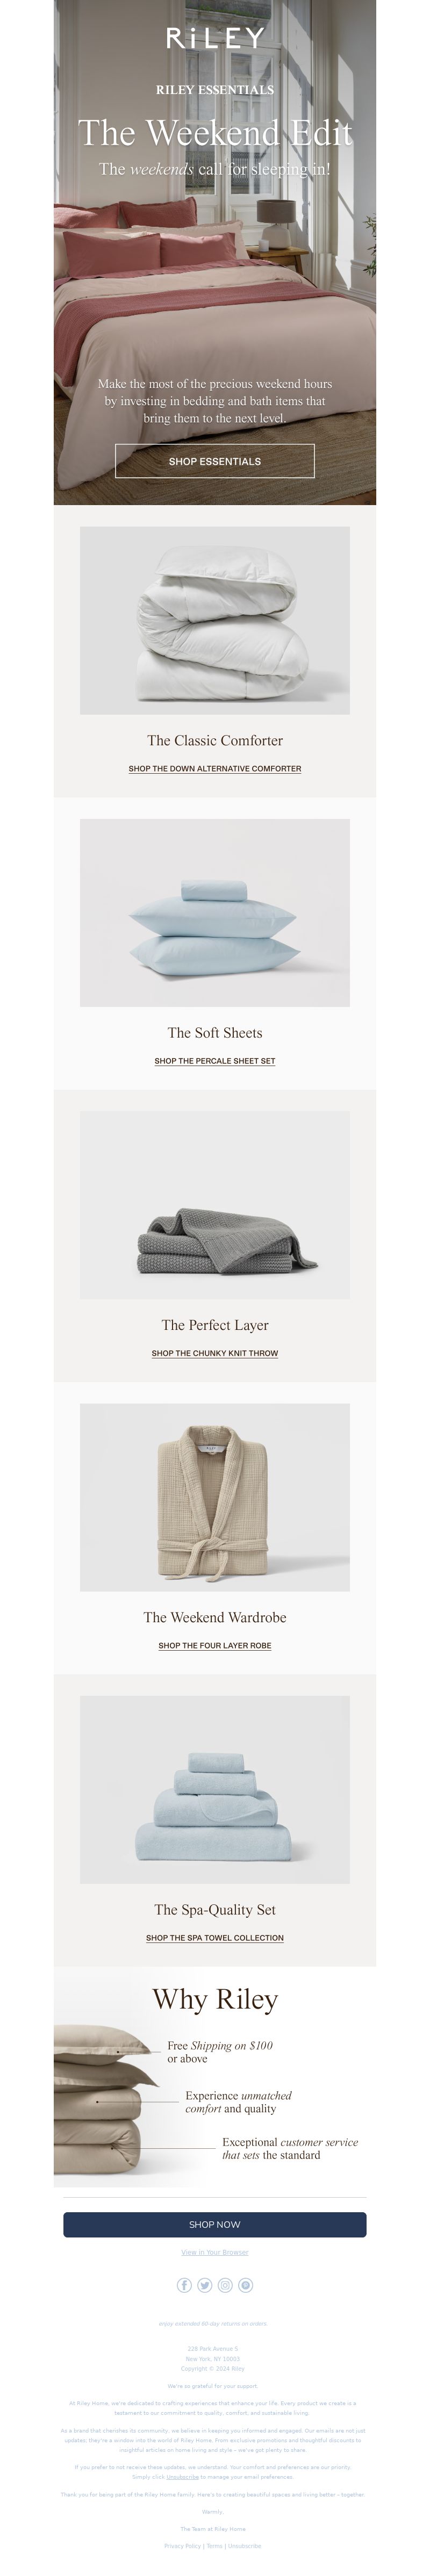Click the blue spa towels image

click(215, 1789)
